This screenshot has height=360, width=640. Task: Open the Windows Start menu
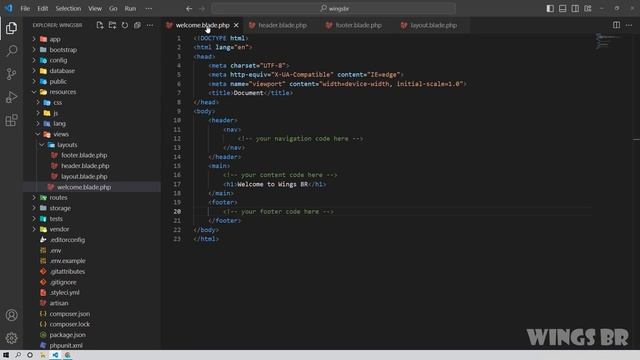tap(6, 355)
